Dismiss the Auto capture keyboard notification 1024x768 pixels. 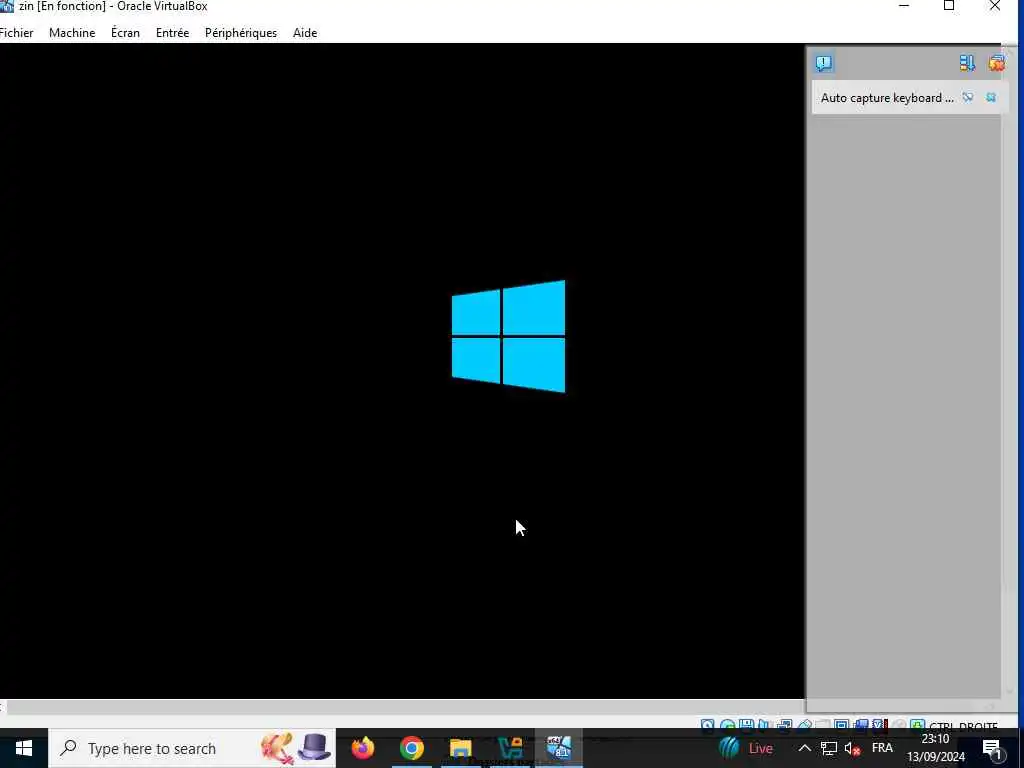click(x=991, y=97)
